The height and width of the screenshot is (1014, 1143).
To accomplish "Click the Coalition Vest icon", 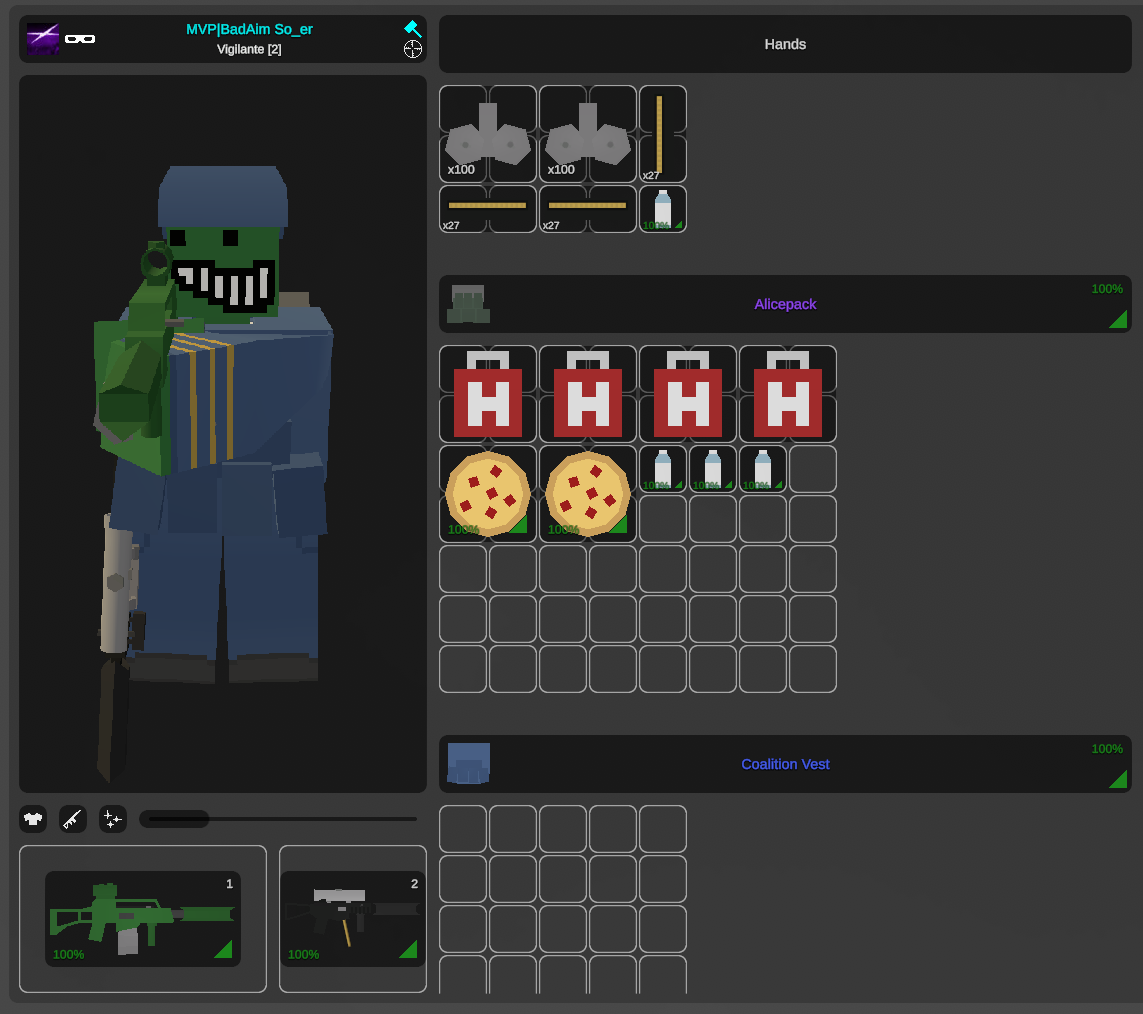I will 468,763.
